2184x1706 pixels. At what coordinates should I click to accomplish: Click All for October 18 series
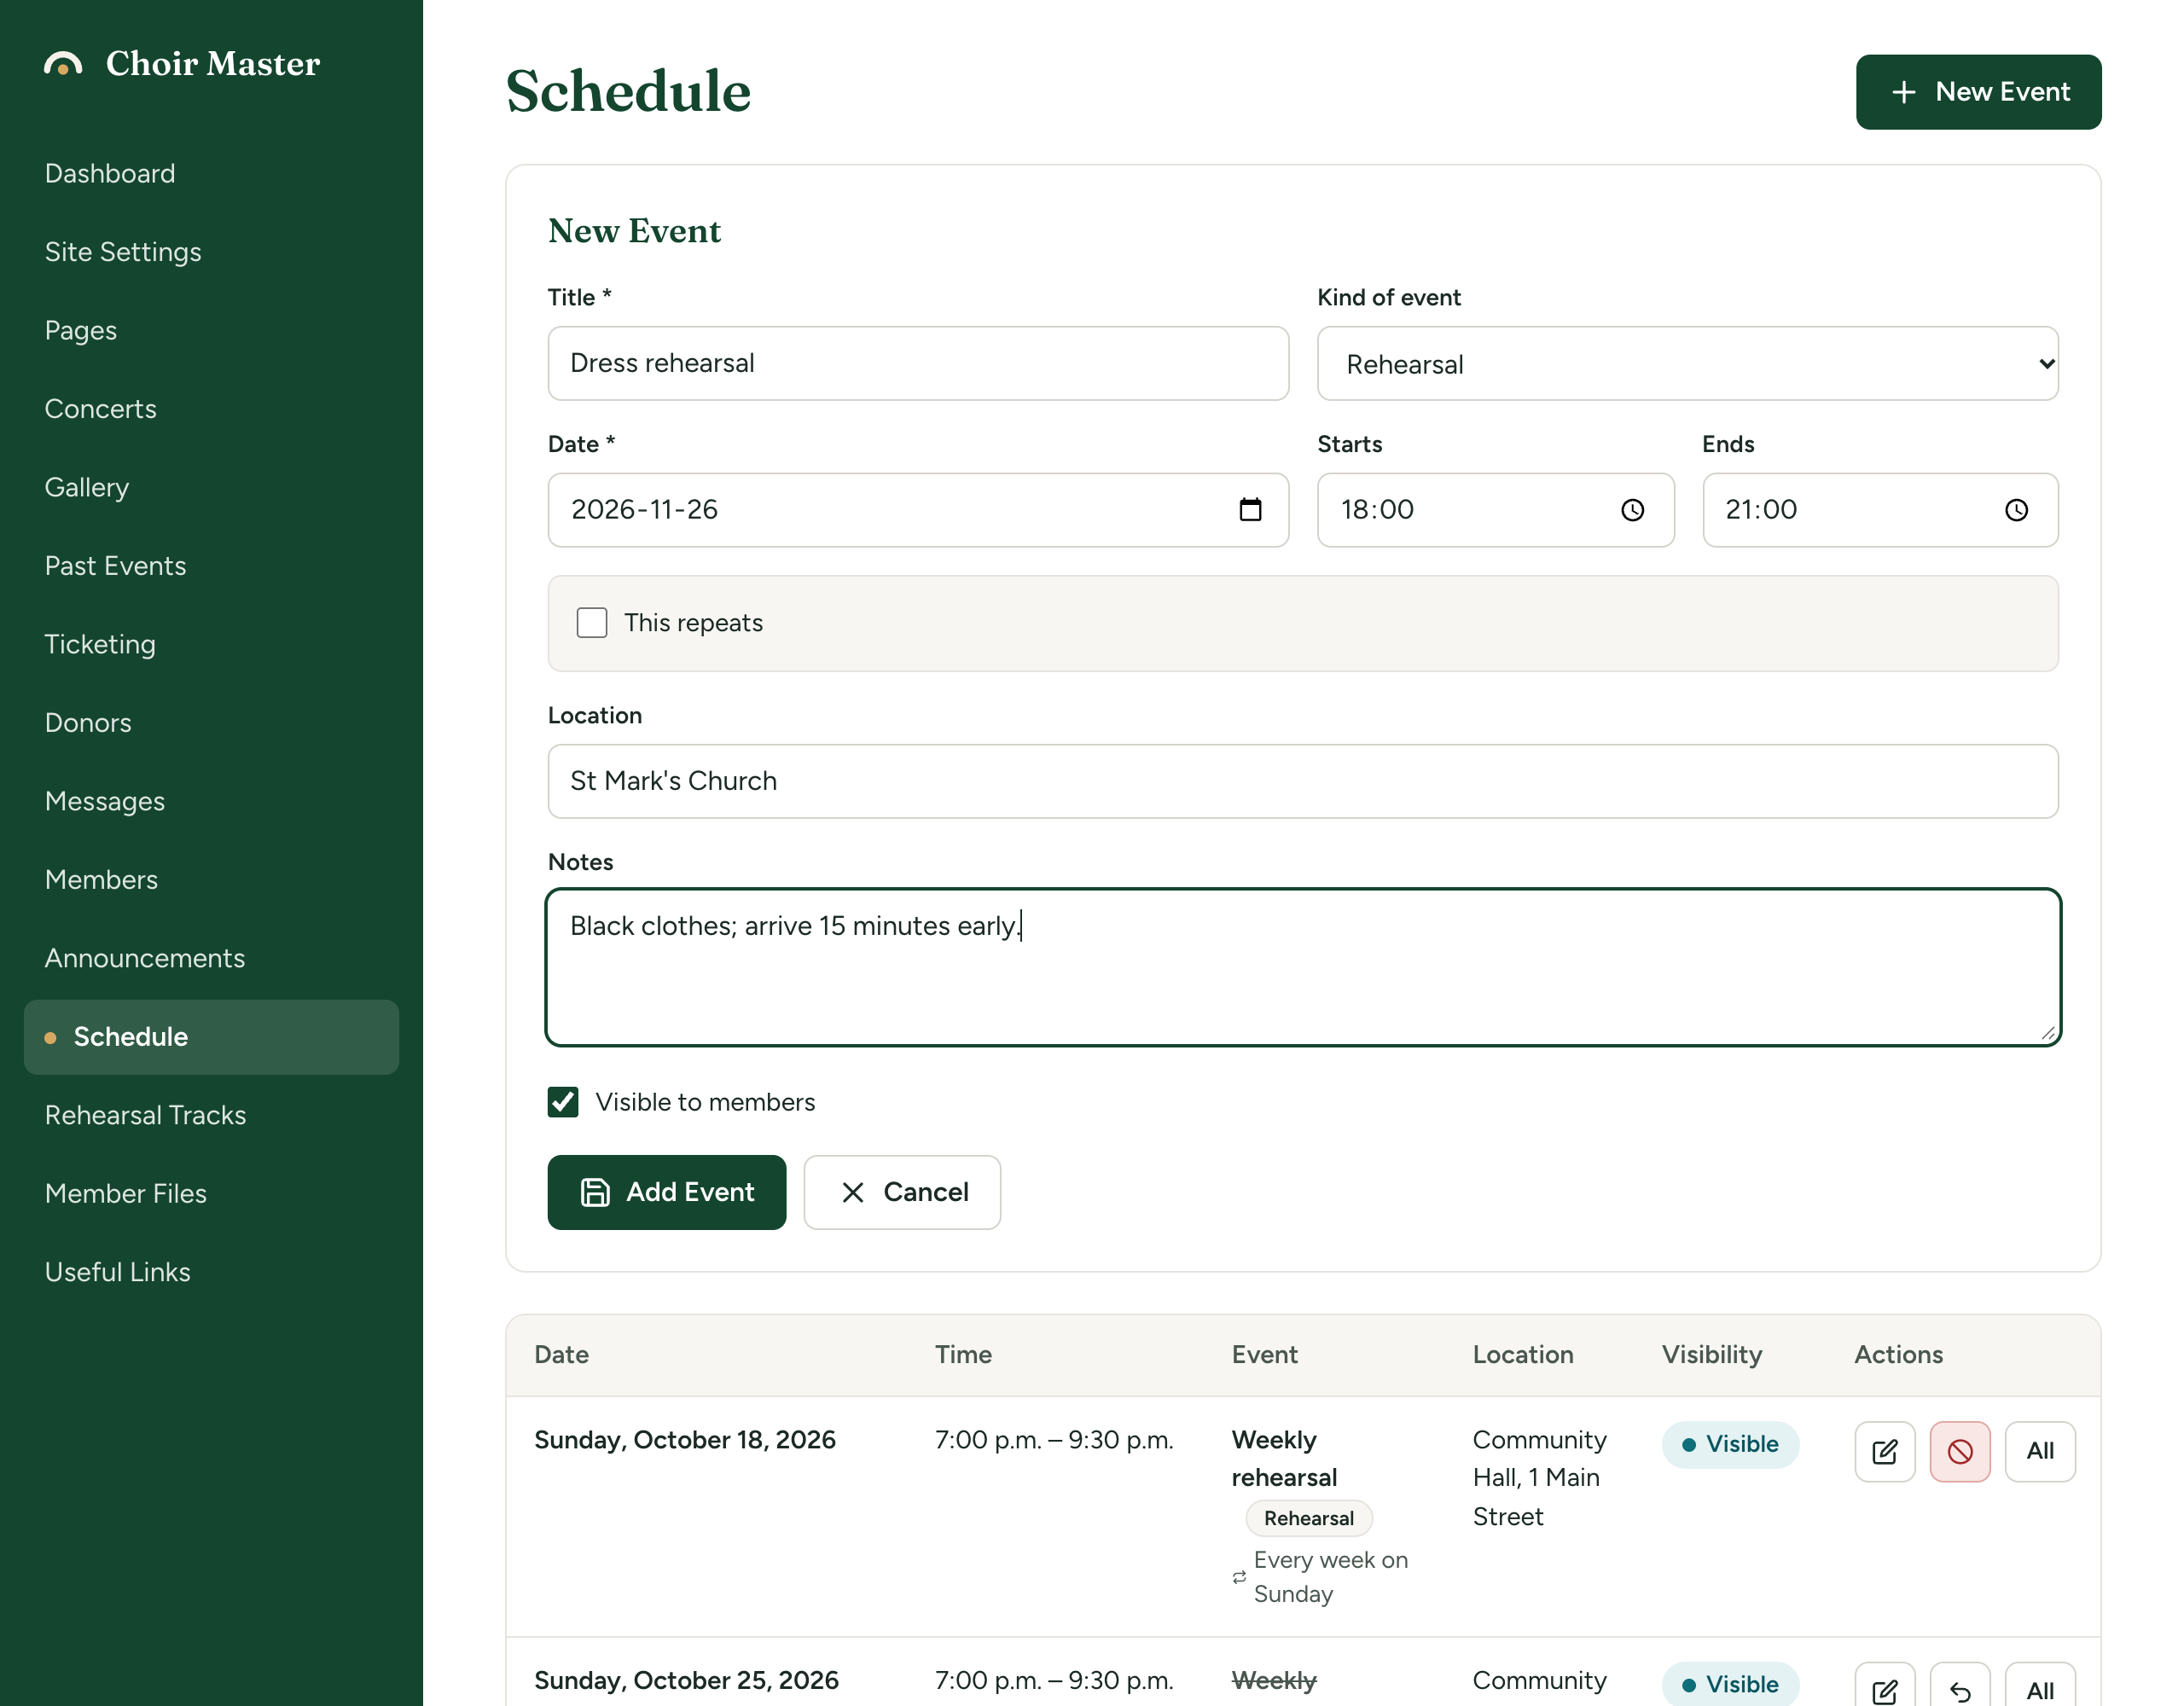click(x=2040, y=1451)
